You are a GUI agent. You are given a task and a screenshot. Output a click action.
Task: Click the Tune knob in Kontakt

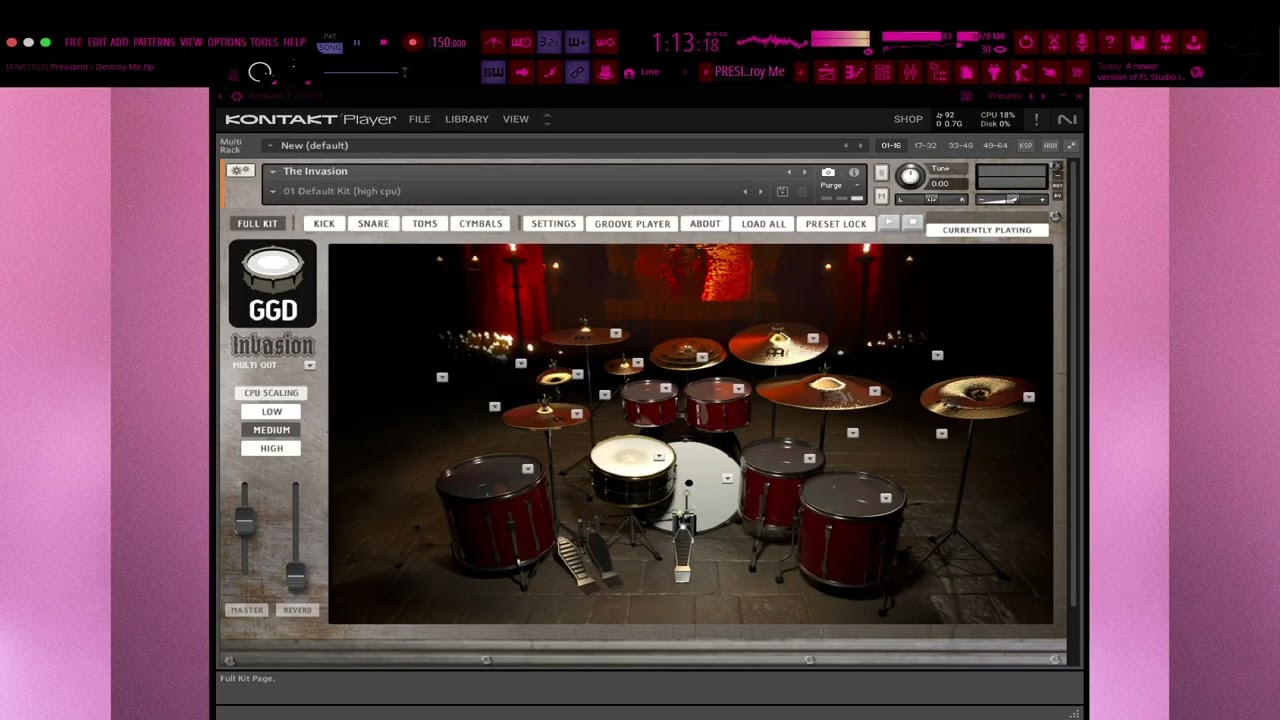coord(910,177)
